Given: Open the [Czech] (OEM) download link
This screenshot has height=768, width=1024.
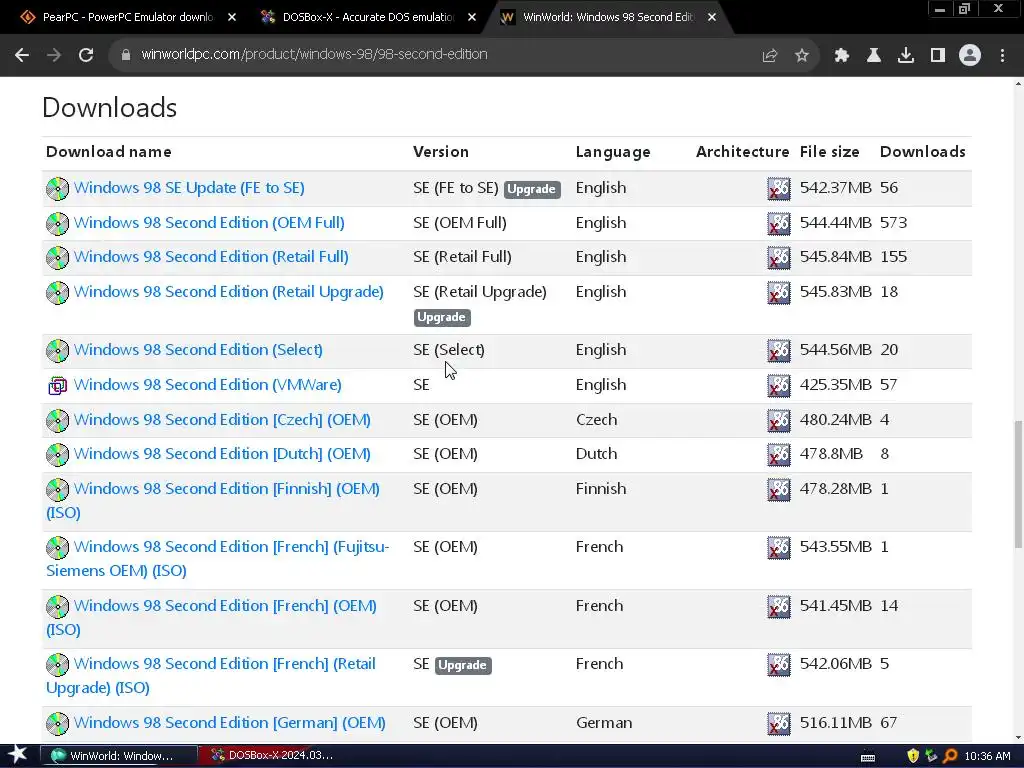Looking at the screenshot, I should pos(222,420).
